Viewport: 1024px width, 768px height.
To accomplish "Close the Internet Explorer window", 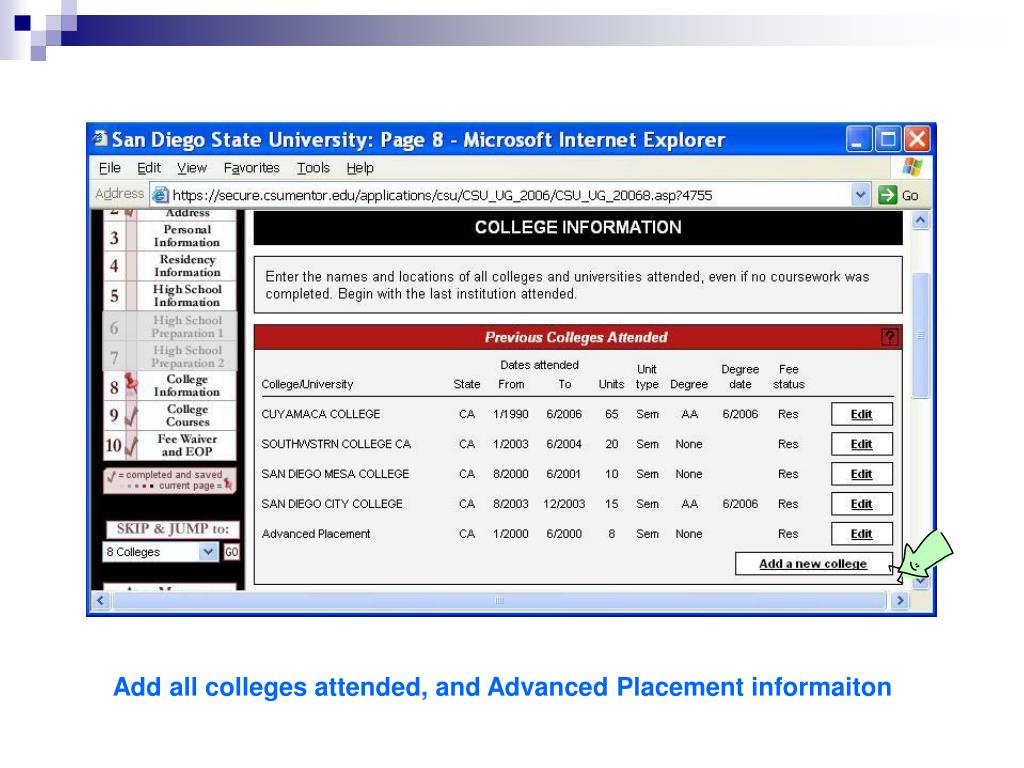I will point(917,139).
